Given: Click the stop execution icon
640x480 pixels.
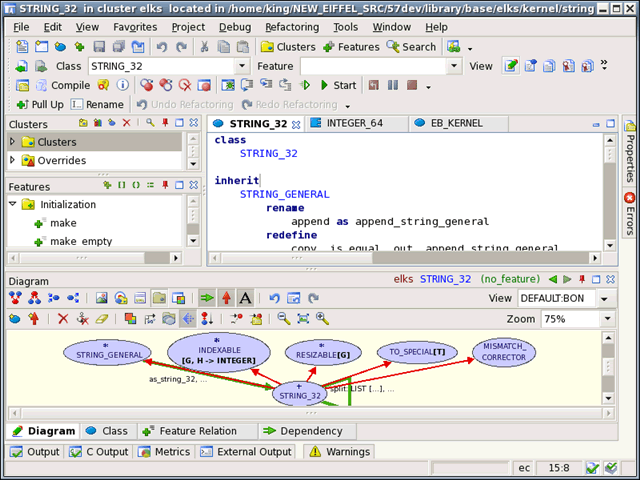Looking at the screenshot, I should coord(412,85).
